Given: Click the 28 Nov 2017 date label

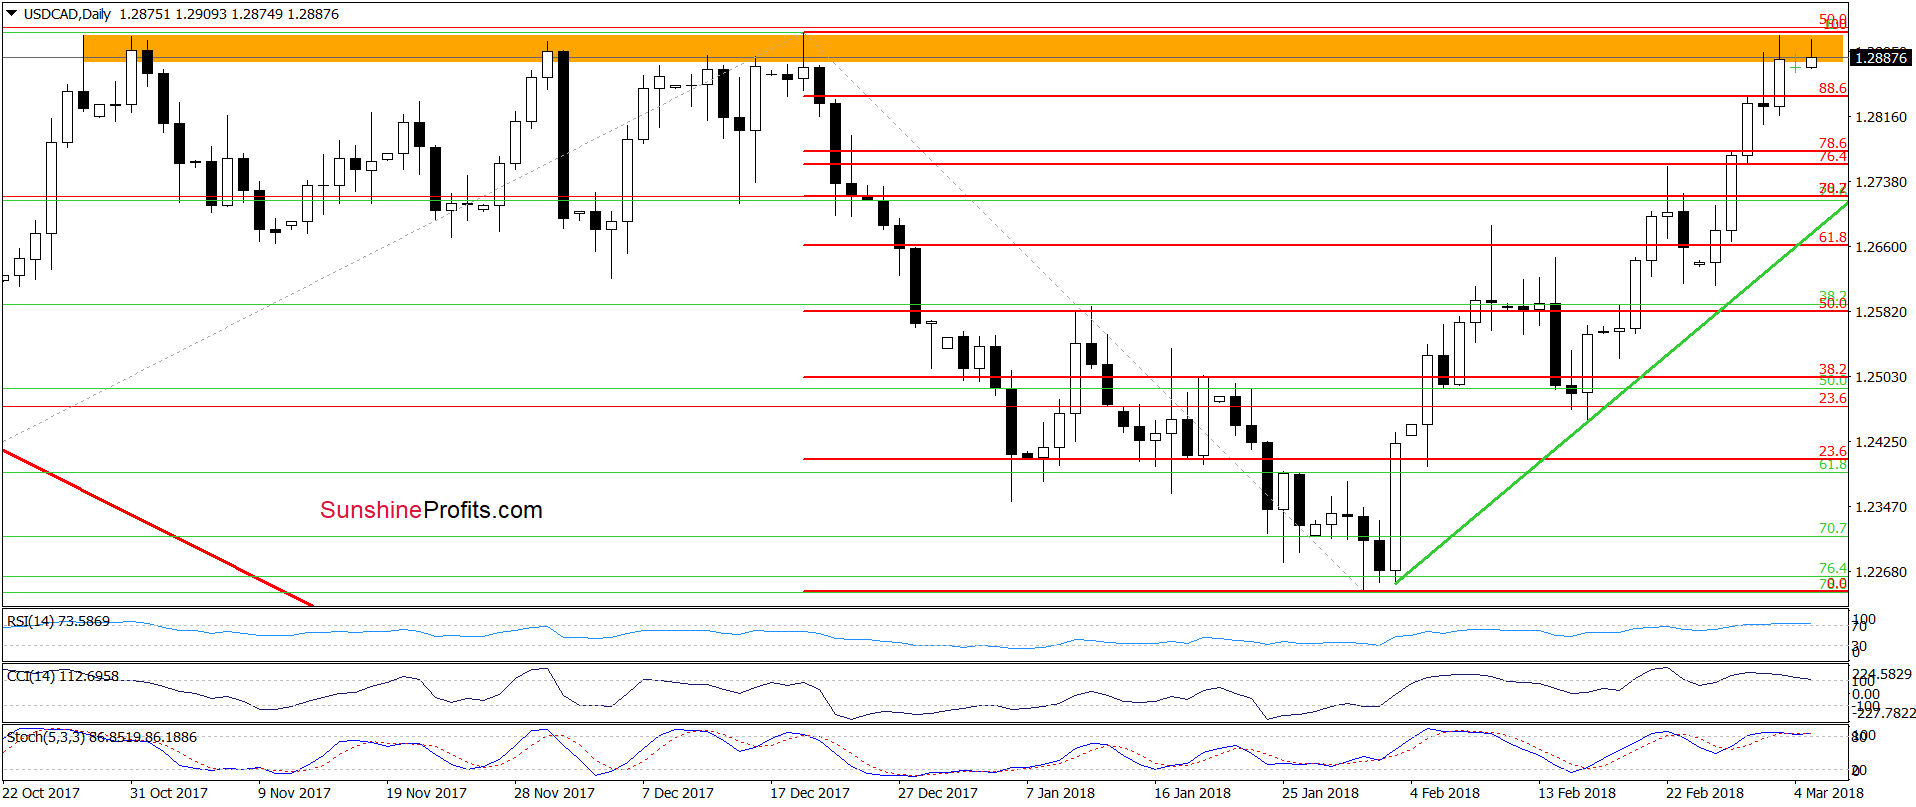Looking at the screenshot, I should tap(554, 793).
